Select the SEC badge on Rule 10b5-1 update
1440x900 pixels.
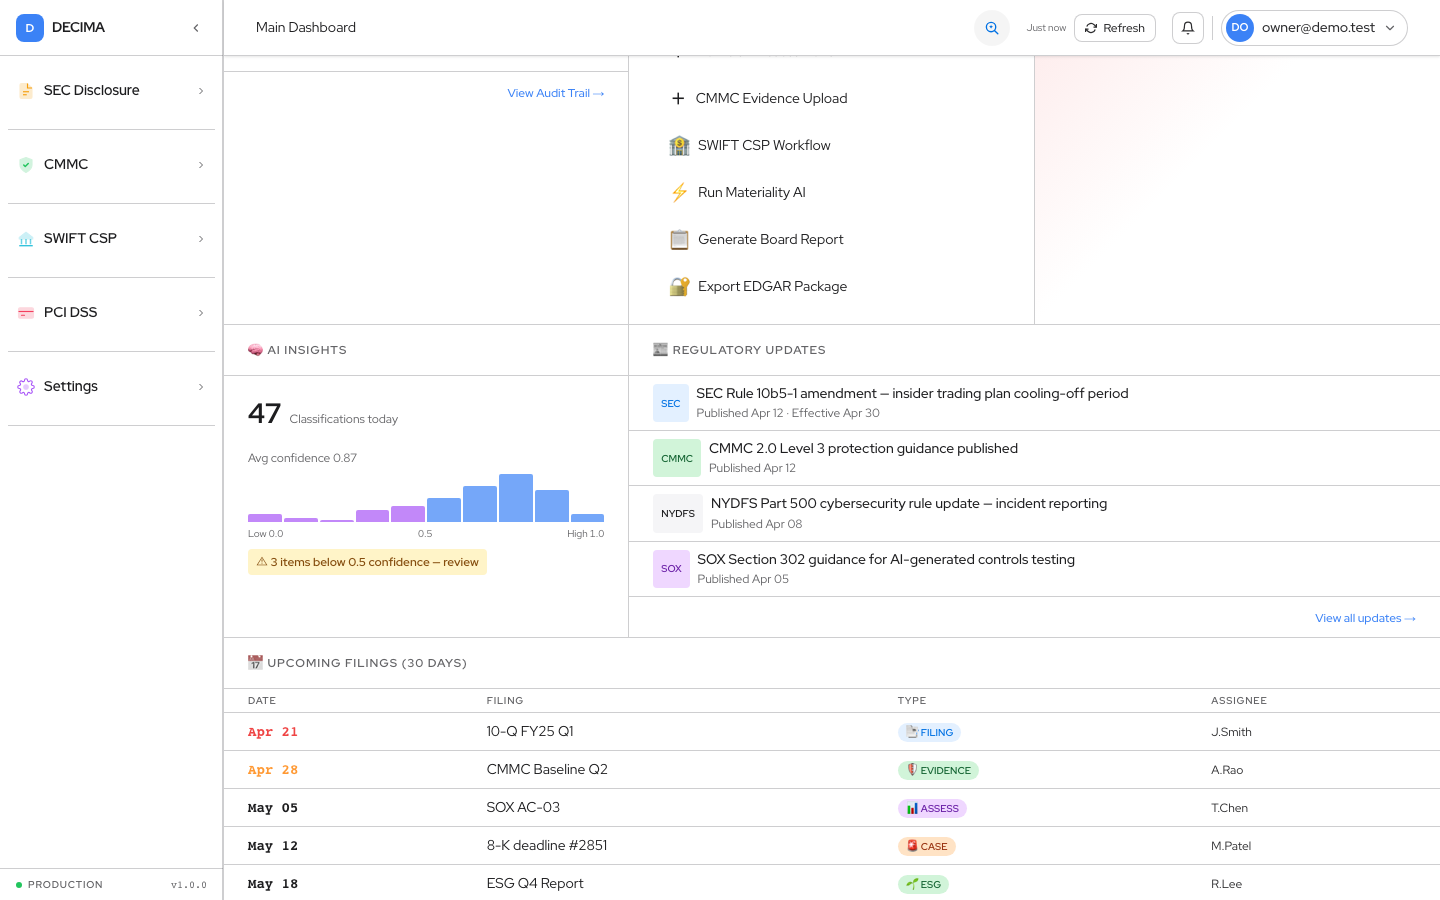click(671, 403)
